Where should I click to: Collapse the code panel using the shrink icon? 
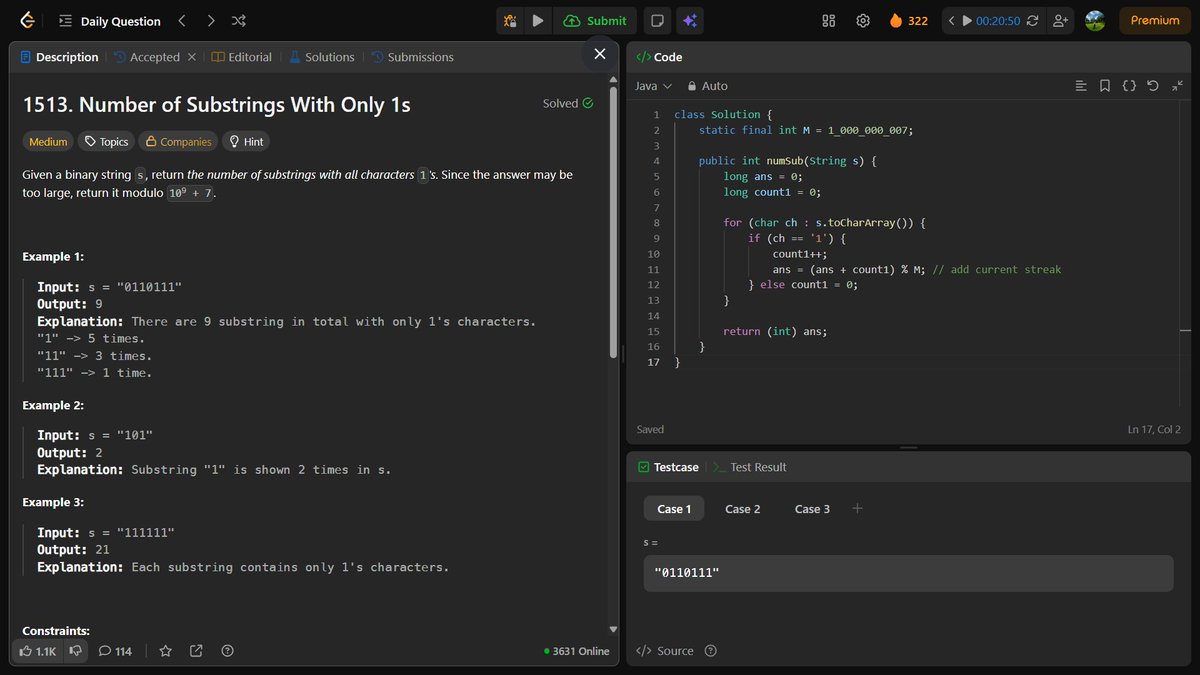[1178, 86]
